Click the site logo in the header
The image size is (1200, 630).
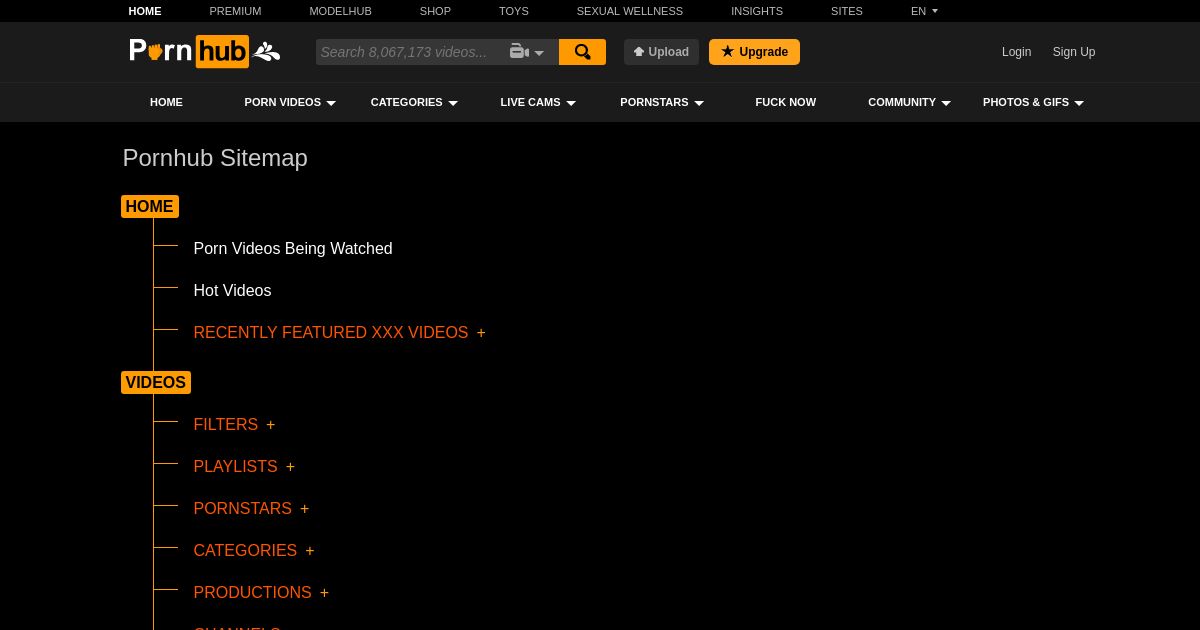[x=204, y=51]
